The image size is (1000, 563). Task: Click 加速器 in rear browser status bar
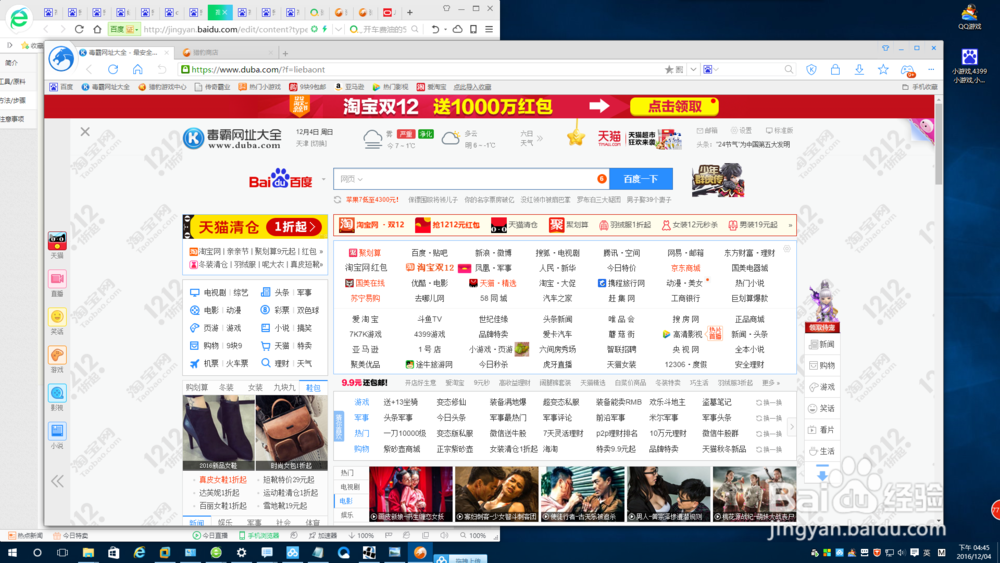tap(323, 536)
